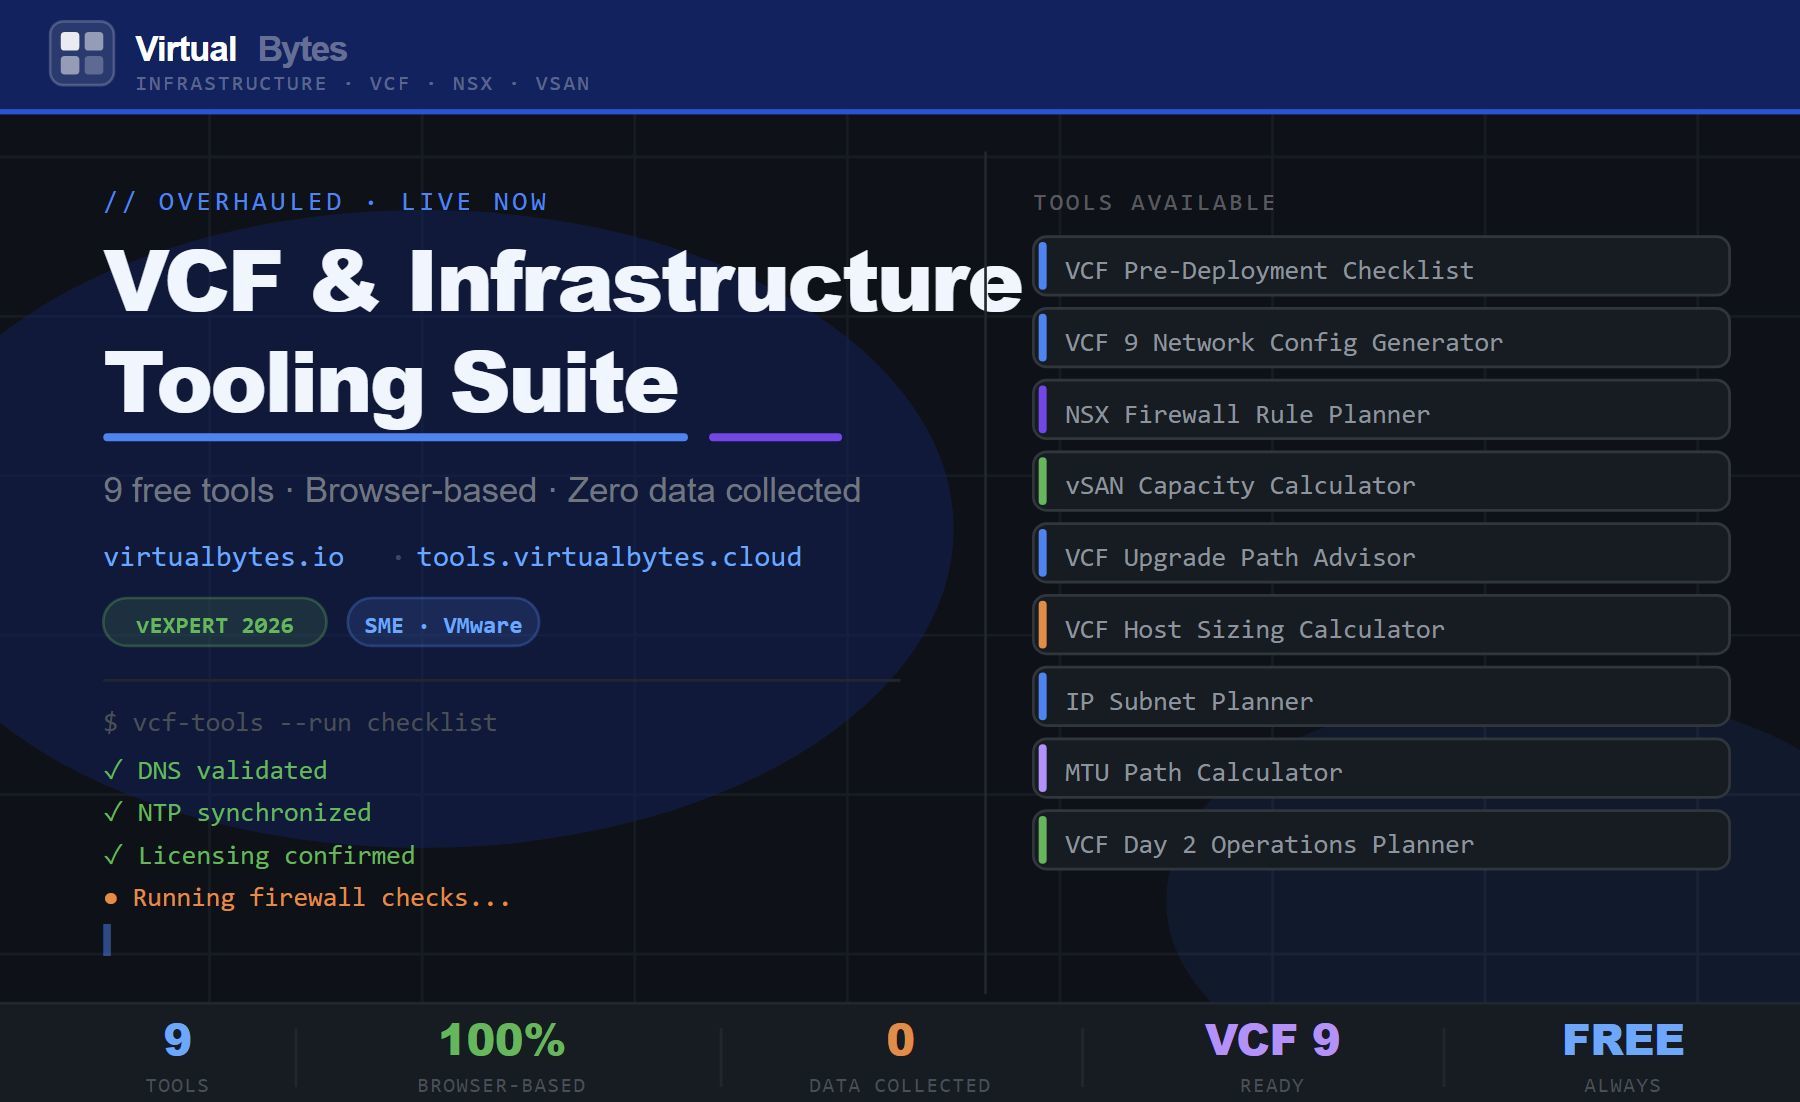The image size is (1800, 1102).
Task: Click the DNS validated status line
Action: point(215,770)
